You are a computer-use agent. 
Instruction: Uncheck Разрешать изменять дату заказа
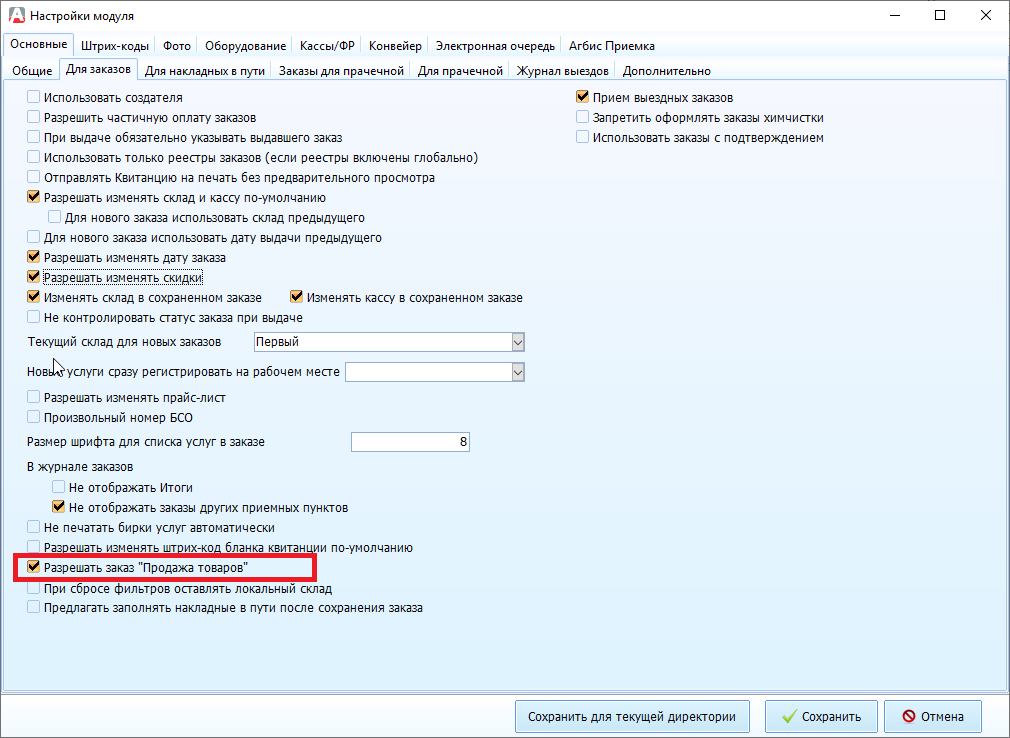[33, 257]
